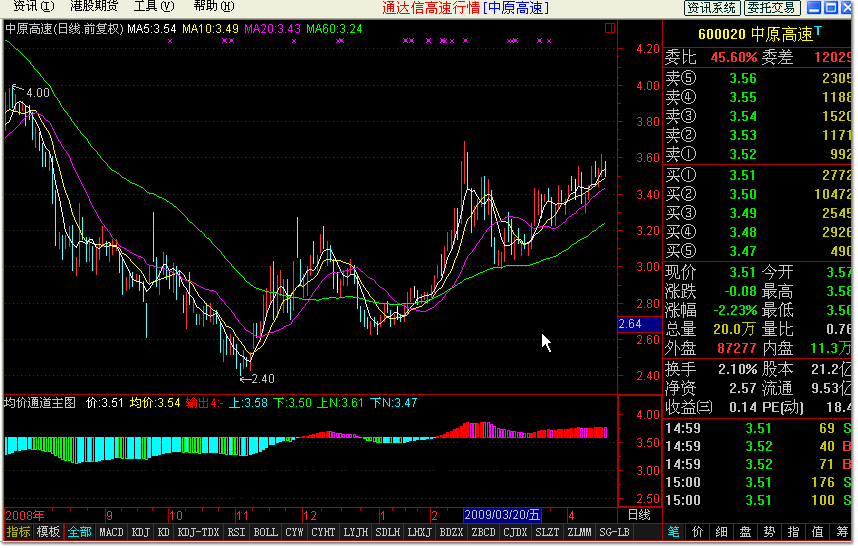Viewport: 858px width, 548px height.
Task: Click the 卖① price 3.52
Action: pos(743,155)
